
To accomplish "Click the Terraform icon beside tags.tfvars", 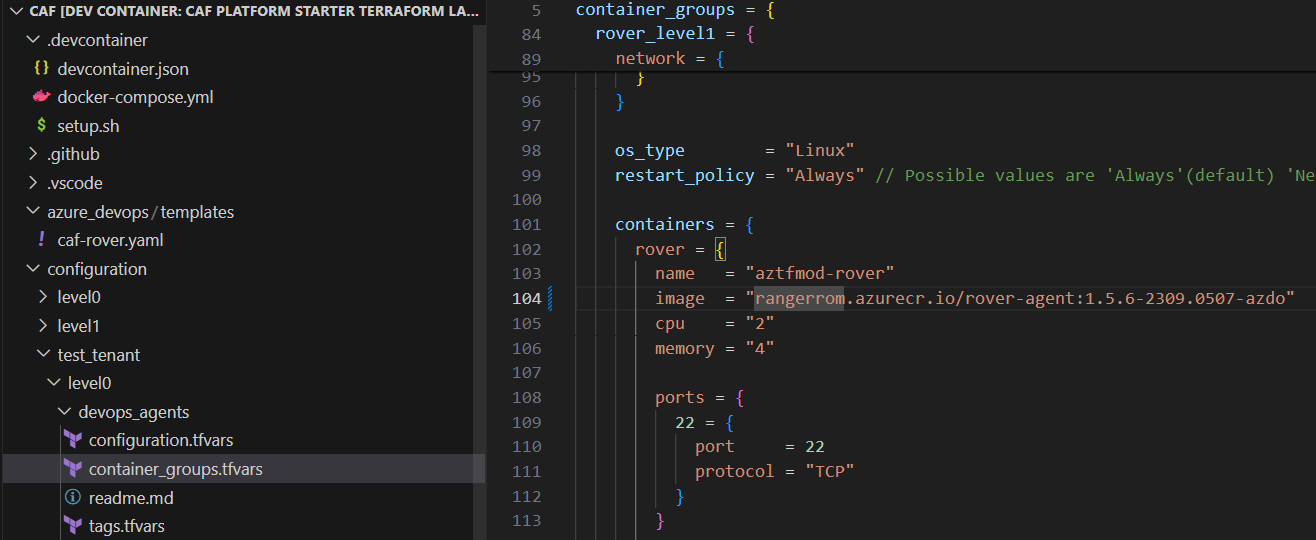I will point(72,526).
